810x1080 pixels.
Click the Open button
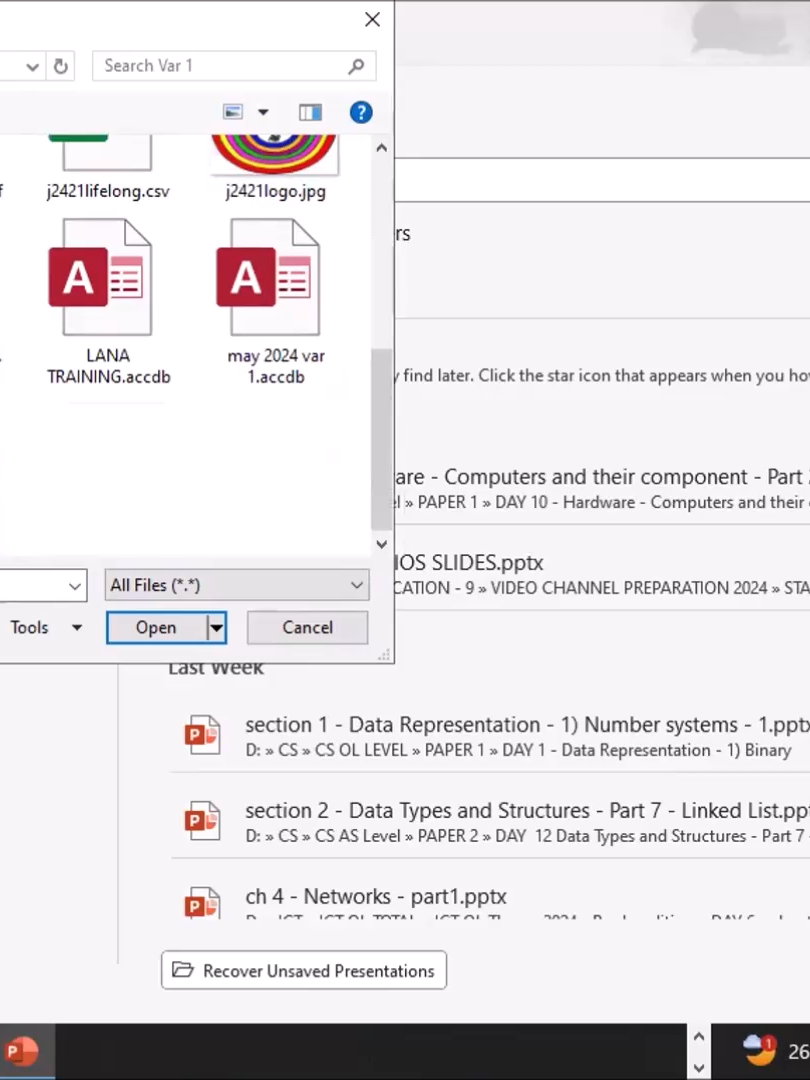156,627
